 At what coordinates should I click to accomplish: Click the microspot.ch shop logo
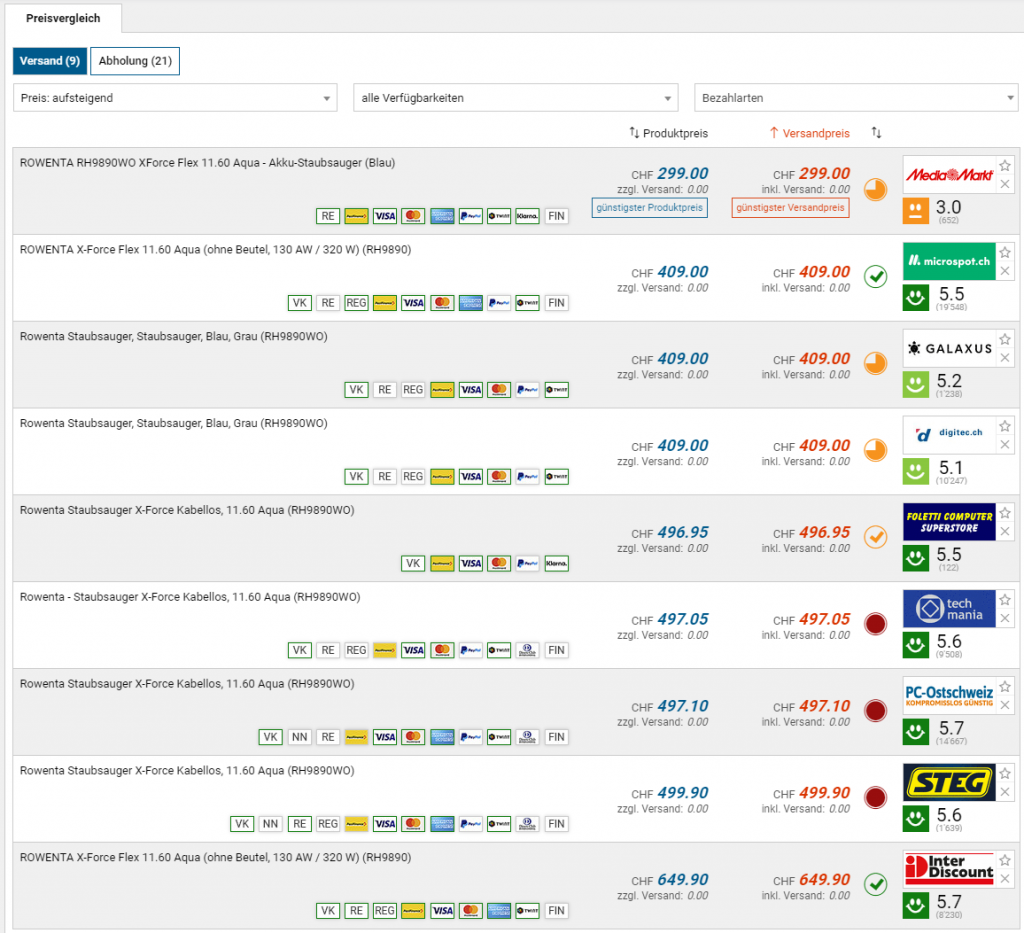point(948,262)
